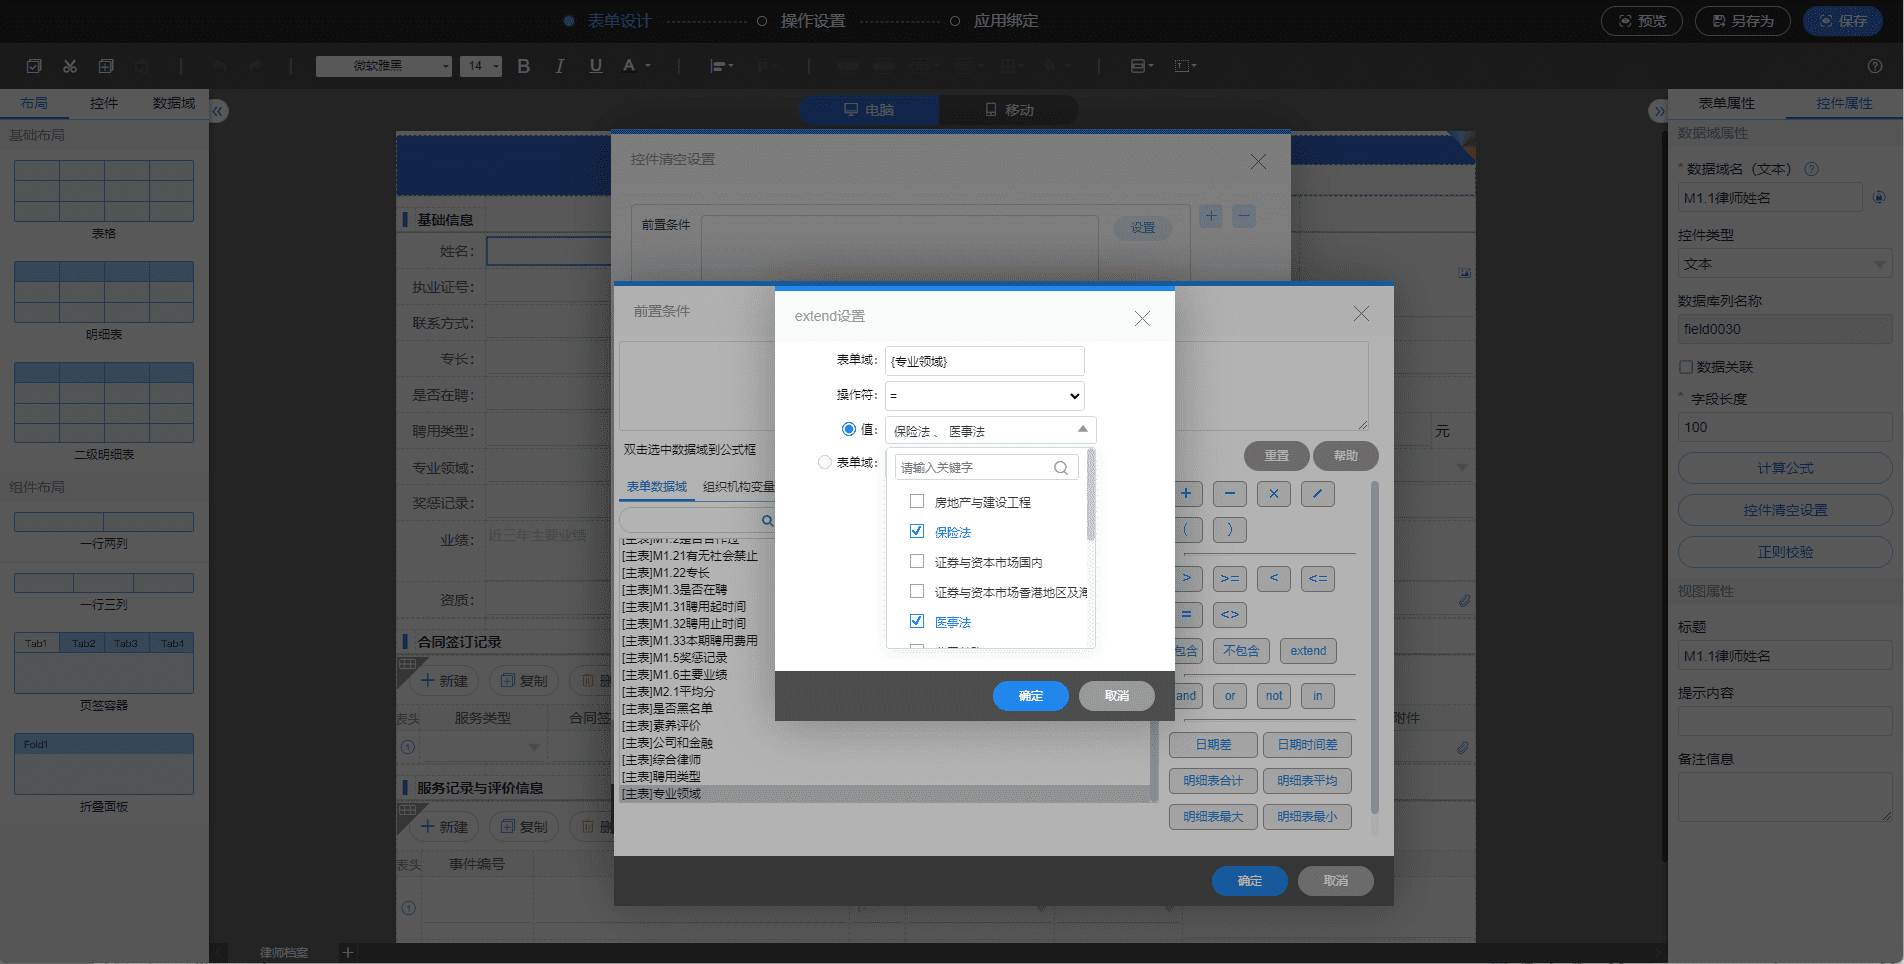1904x964 pixels.
Task: Toggle underline formatting in toolbar
Action: tap(596, 66)
